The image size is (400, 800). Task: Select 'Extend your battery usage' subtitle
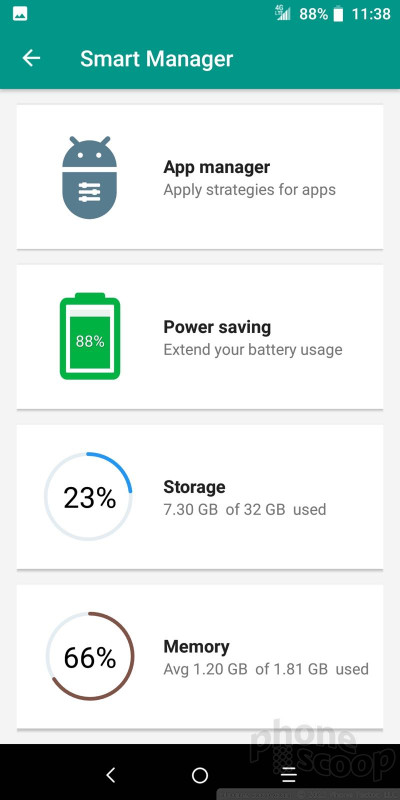(253, 350)
